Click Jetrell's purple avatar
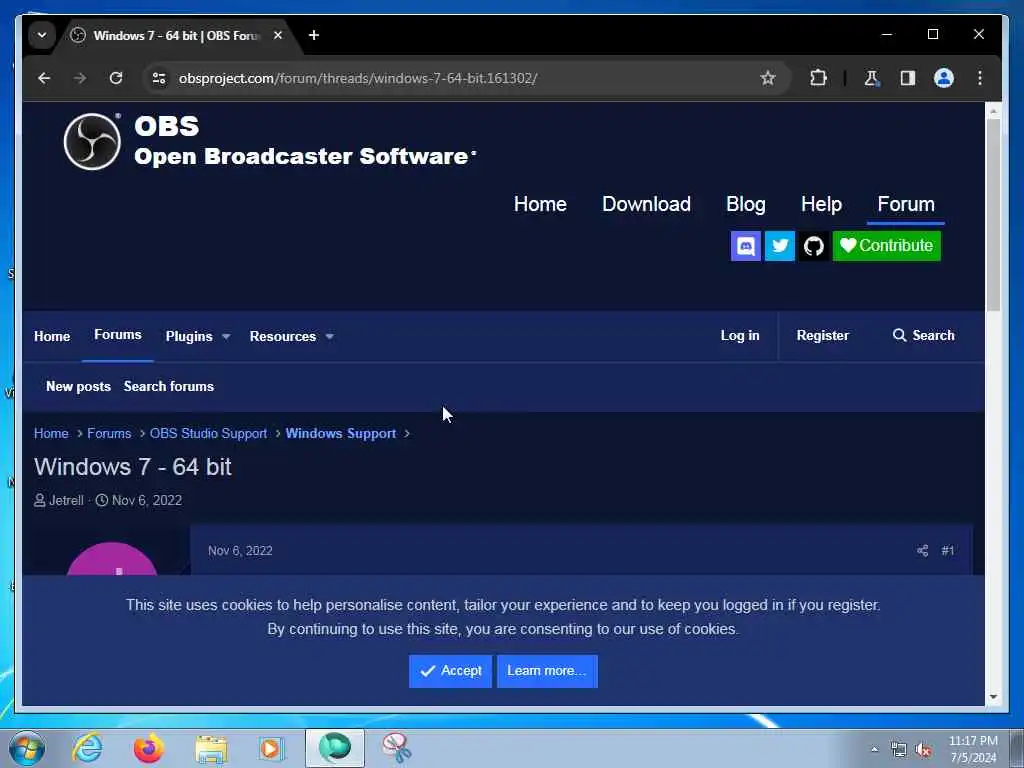1024x768 pixels. tap(112, 559)
